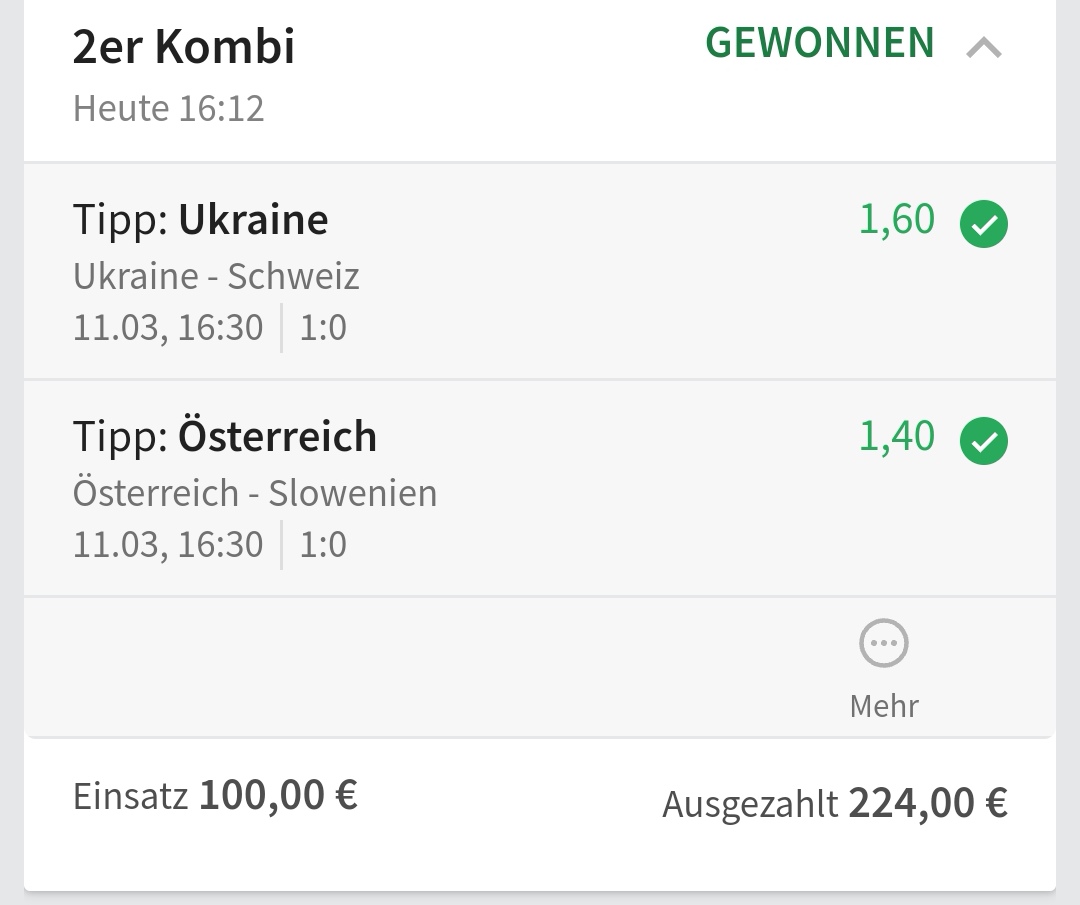Click the green checkmark for the Ukraine tip
Screen dimensions: 1080x905
click(984, 225)
